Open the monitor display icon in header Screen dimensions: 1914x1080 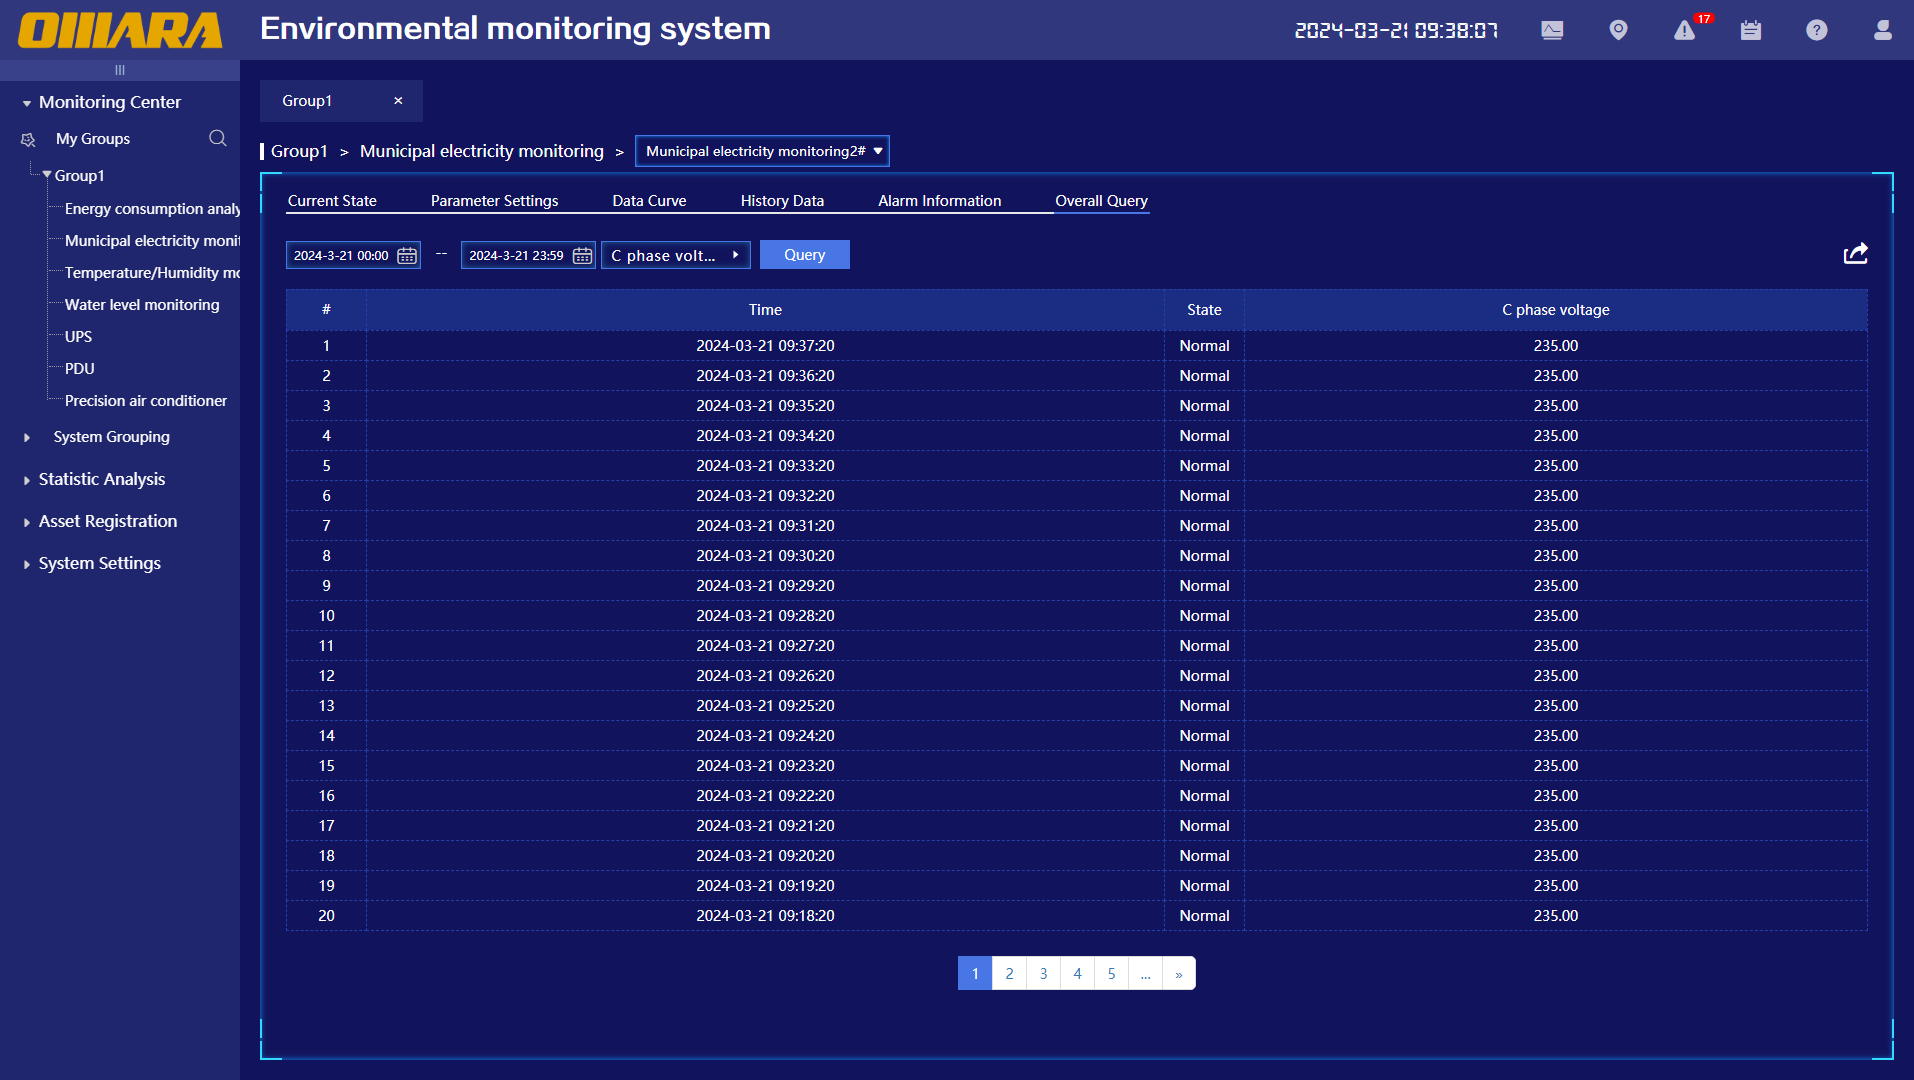[1552, 30]
